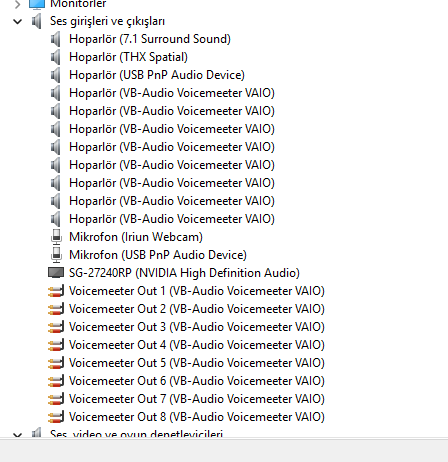Viewport: 448px width, 462px height.
Task: Select Voicemeeter Out 7 (VB-Audio Voicemeeter VAIO)
Action: pos(197,399)
